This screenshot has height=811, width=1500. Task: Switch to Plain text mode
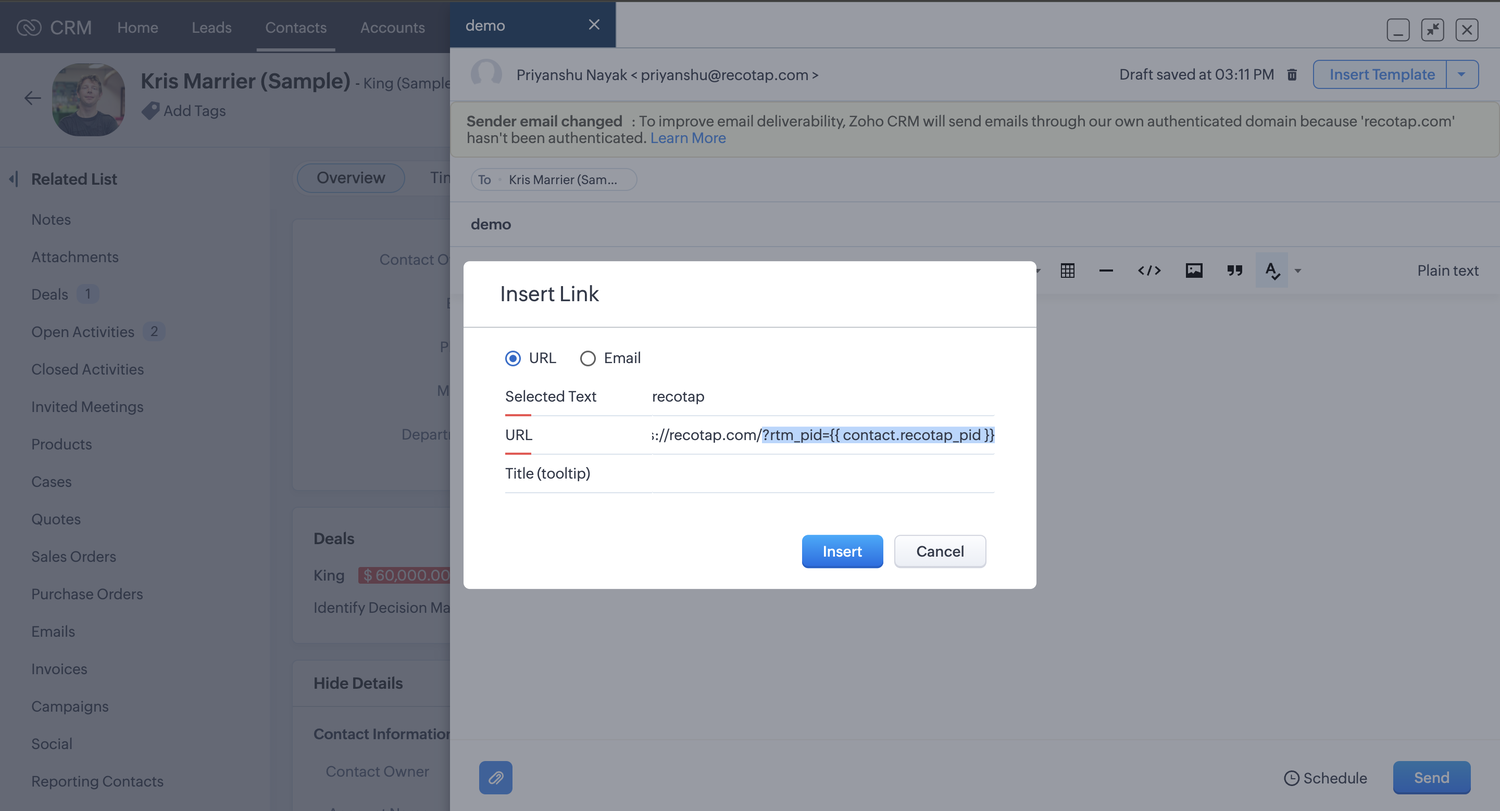pyautogui.click(x=1447, y=270)
